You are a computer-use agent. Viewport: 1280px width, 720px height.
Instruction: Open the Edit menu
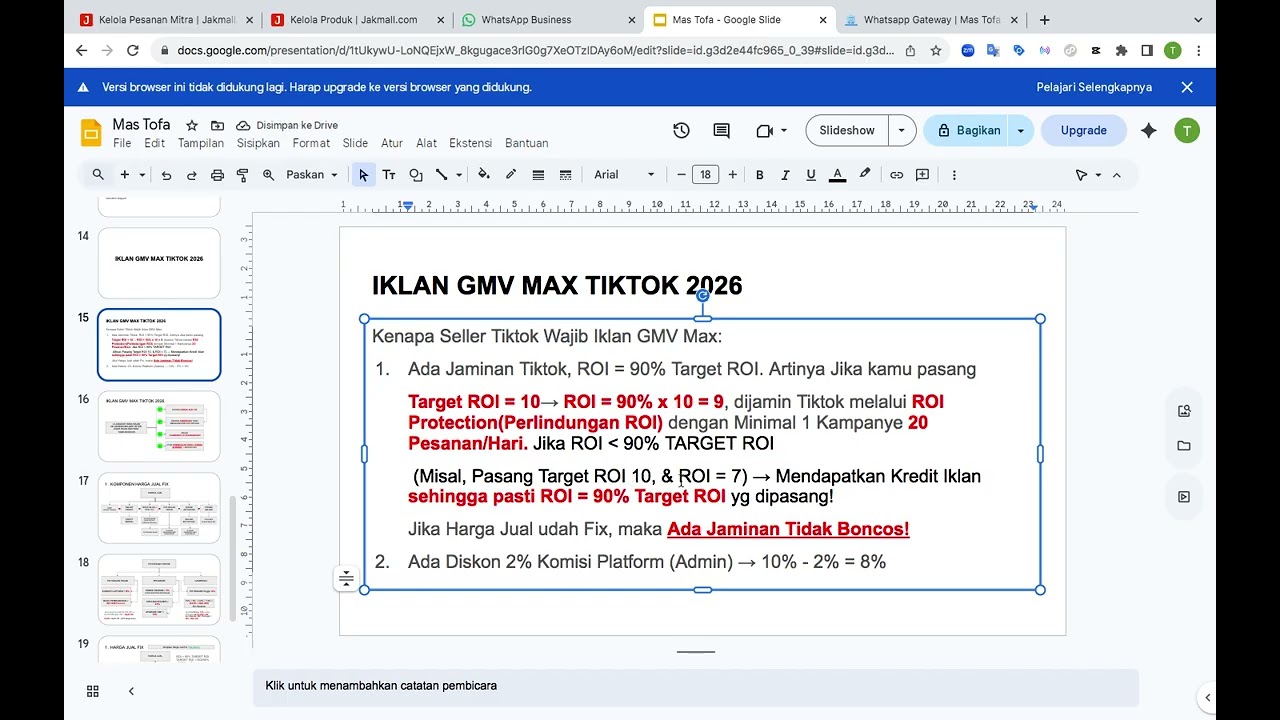pyautogui.click(x=154, y=143)
